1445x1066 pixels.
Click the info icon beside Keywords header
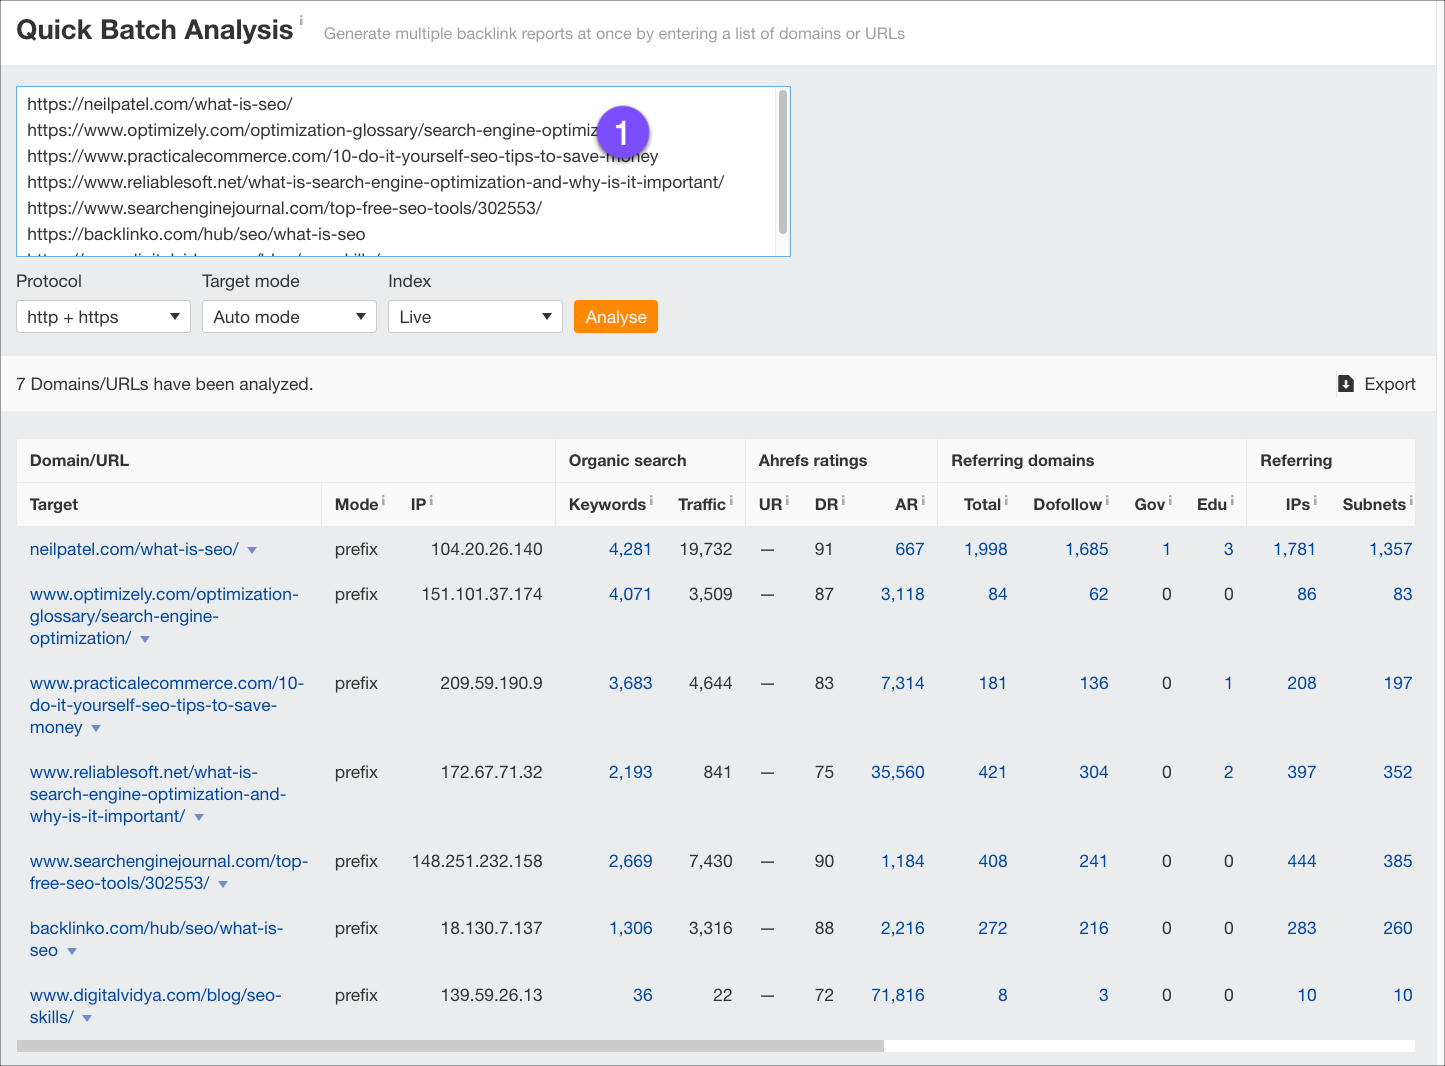[x=651, y=500]
